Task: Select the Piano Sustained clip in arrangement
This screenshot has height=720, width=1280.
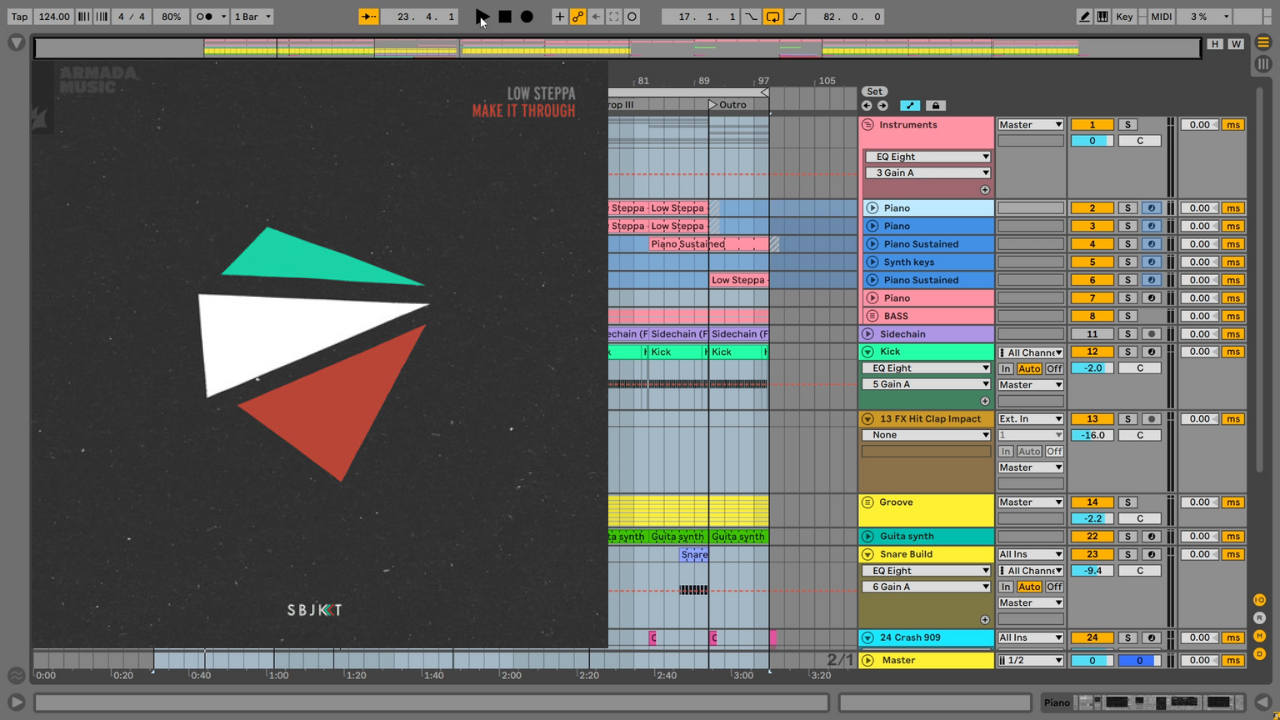Action: click(x=709, y=244)
